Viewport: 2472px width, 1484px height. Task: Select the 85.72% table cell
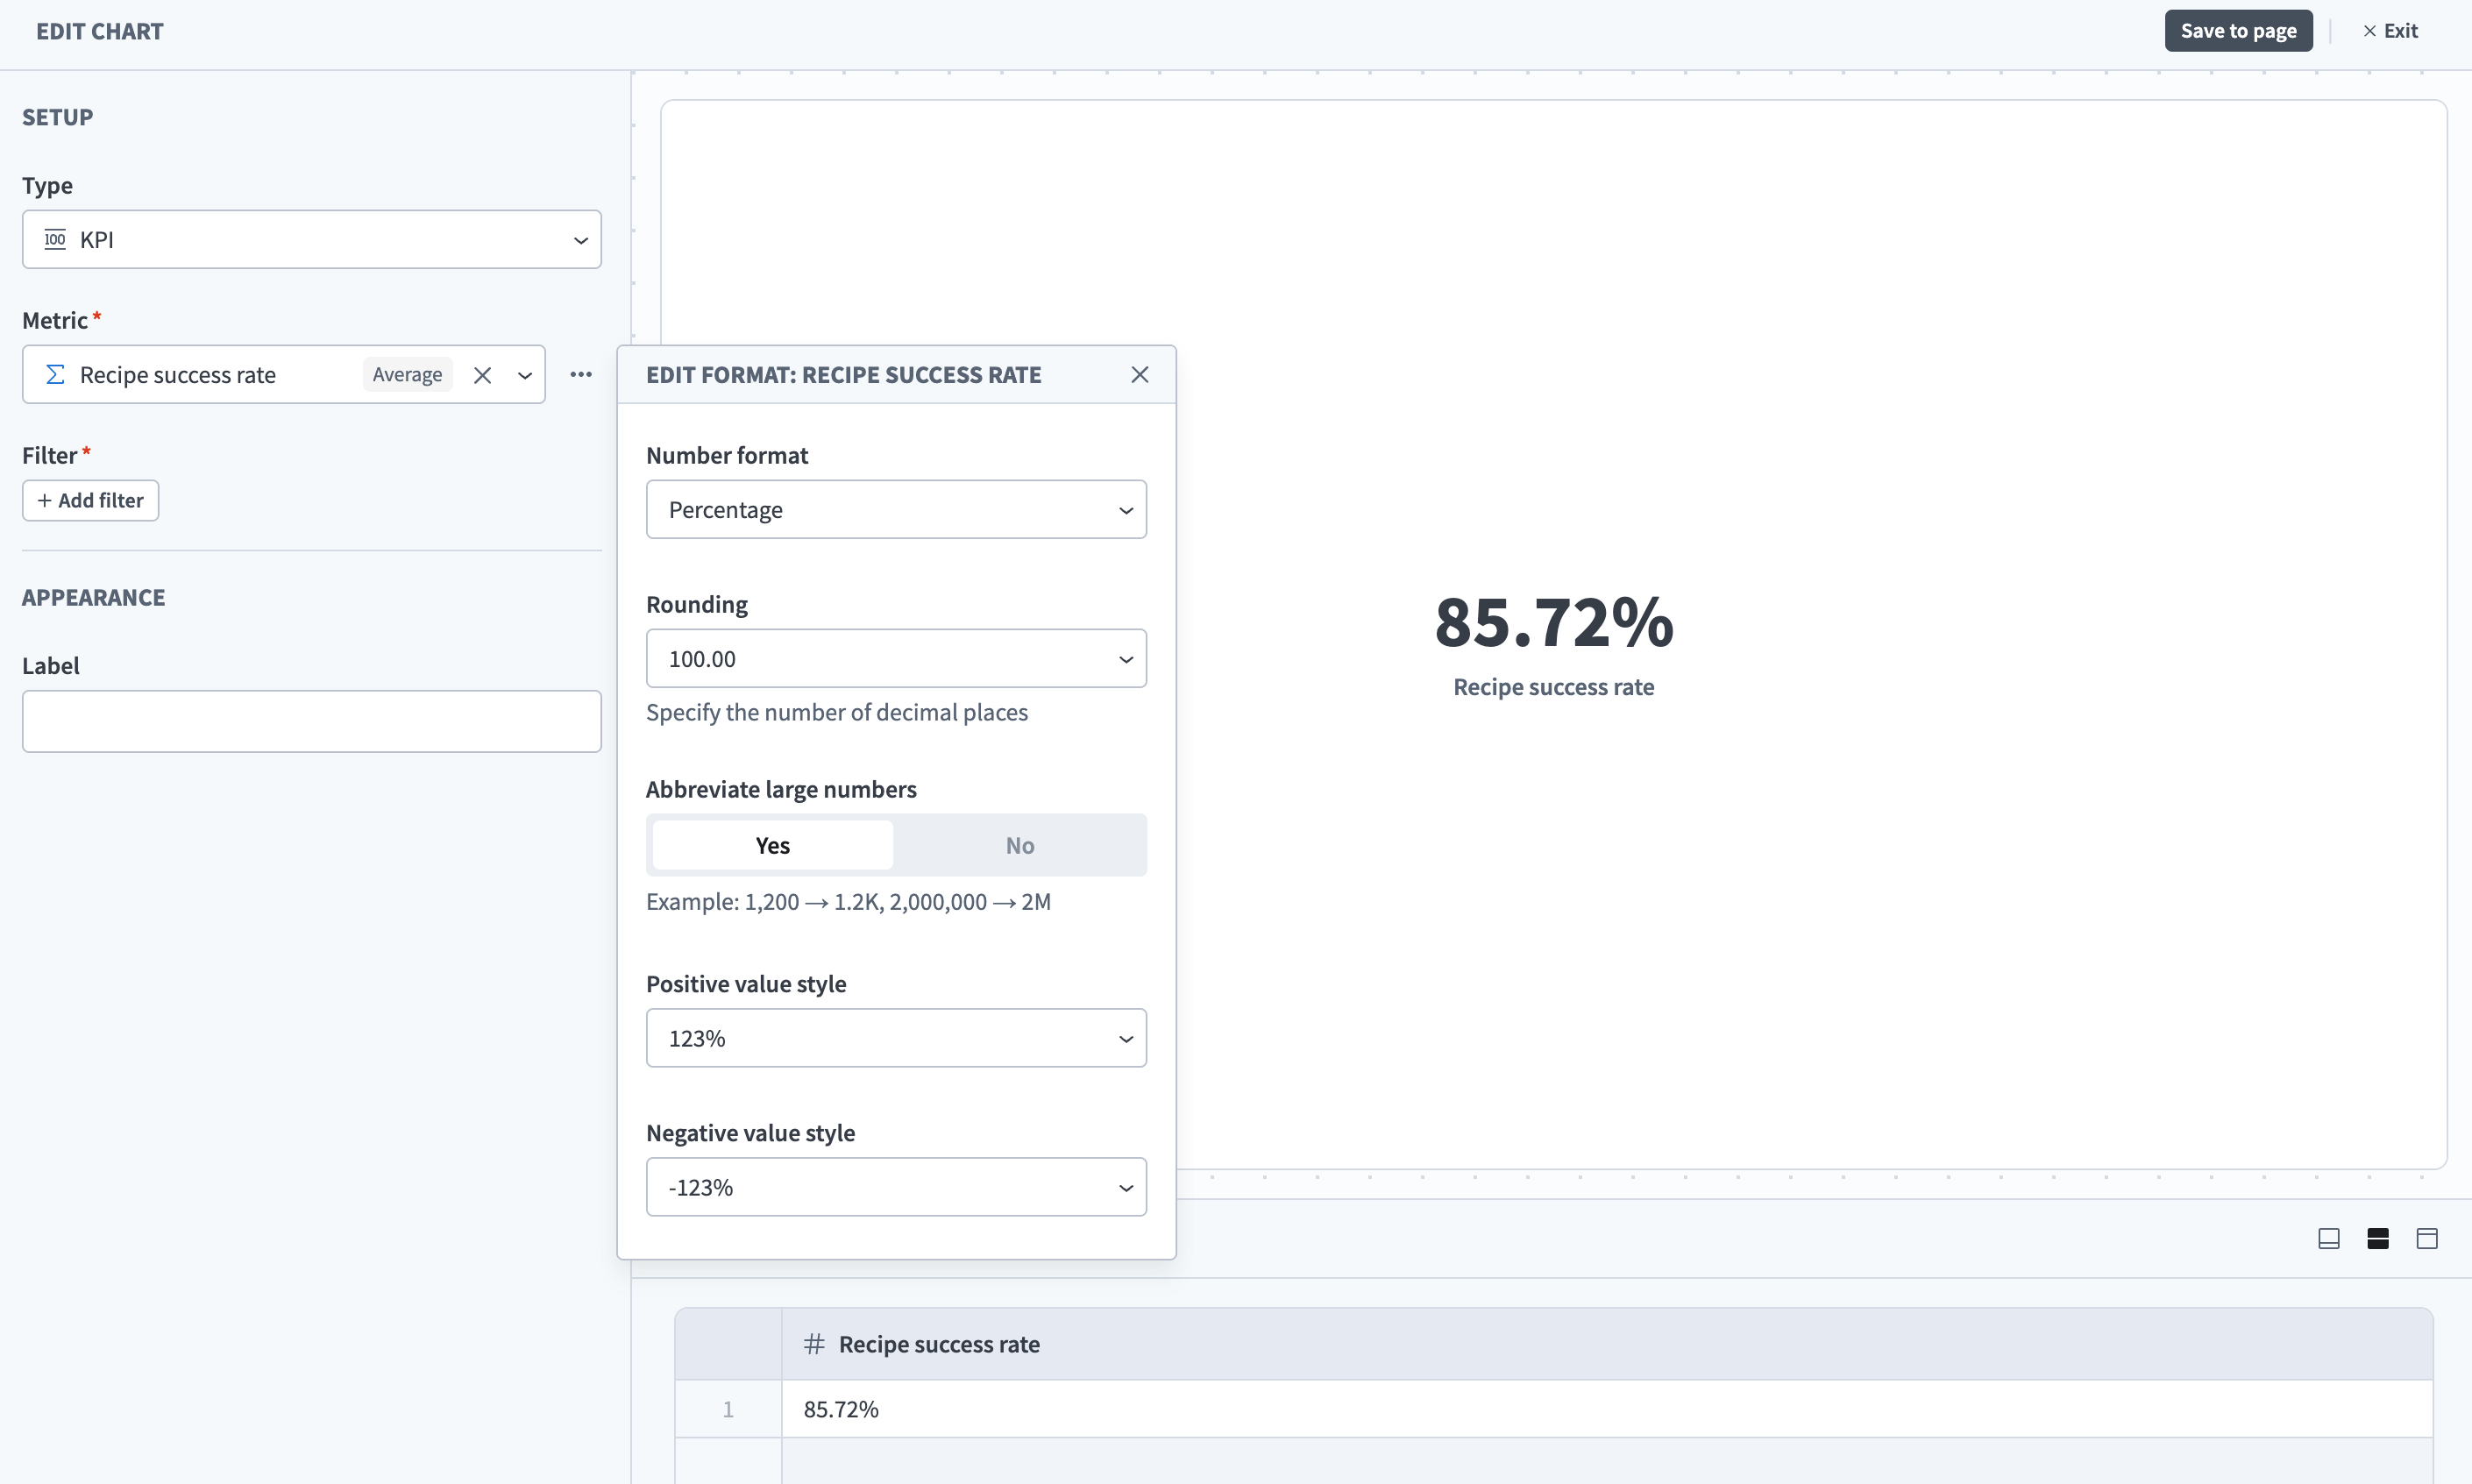point(1607,1410)
